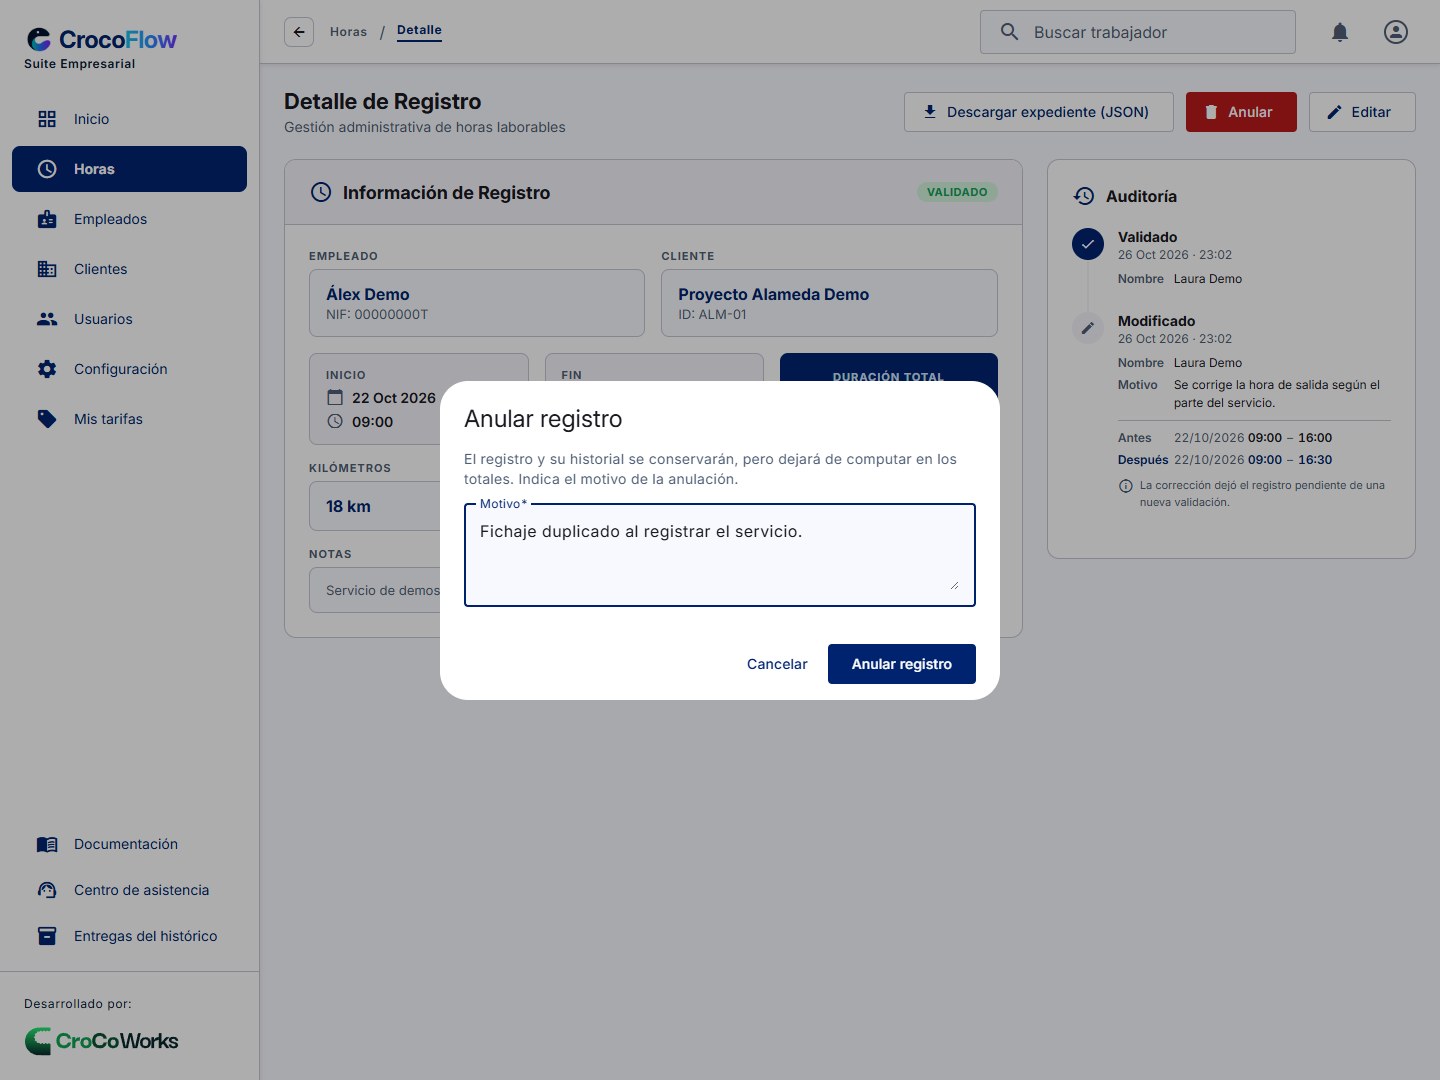Click the Editar button
The height and width of the screenshot is (1080, 1440).
pyautogui.click(x=1362, y=112)
